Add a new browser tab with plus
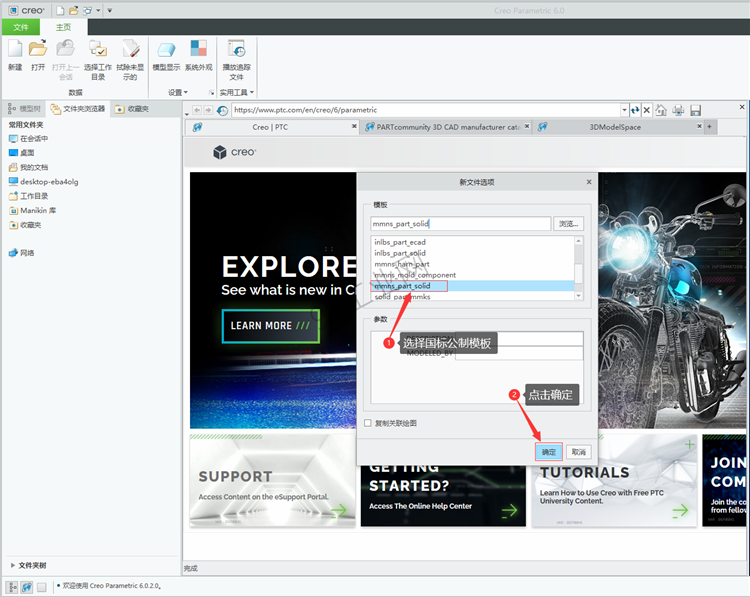Image resolution: width=750 pixels, height=597 pixels. click(x=710, y=127)
